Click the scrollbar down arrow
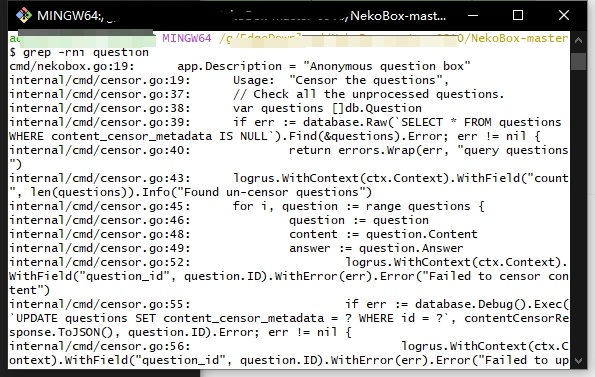595x377 pixels. point(578,361)
